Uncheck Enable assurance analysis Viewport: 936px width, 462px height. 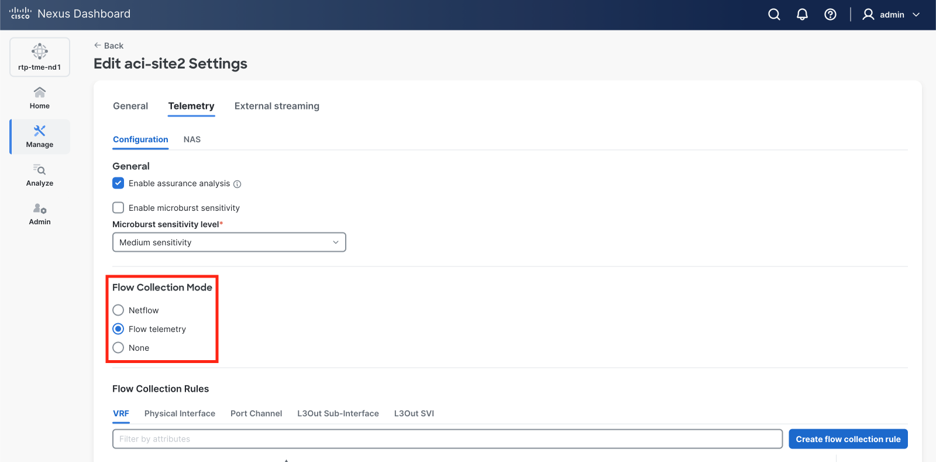pos(118,183)
